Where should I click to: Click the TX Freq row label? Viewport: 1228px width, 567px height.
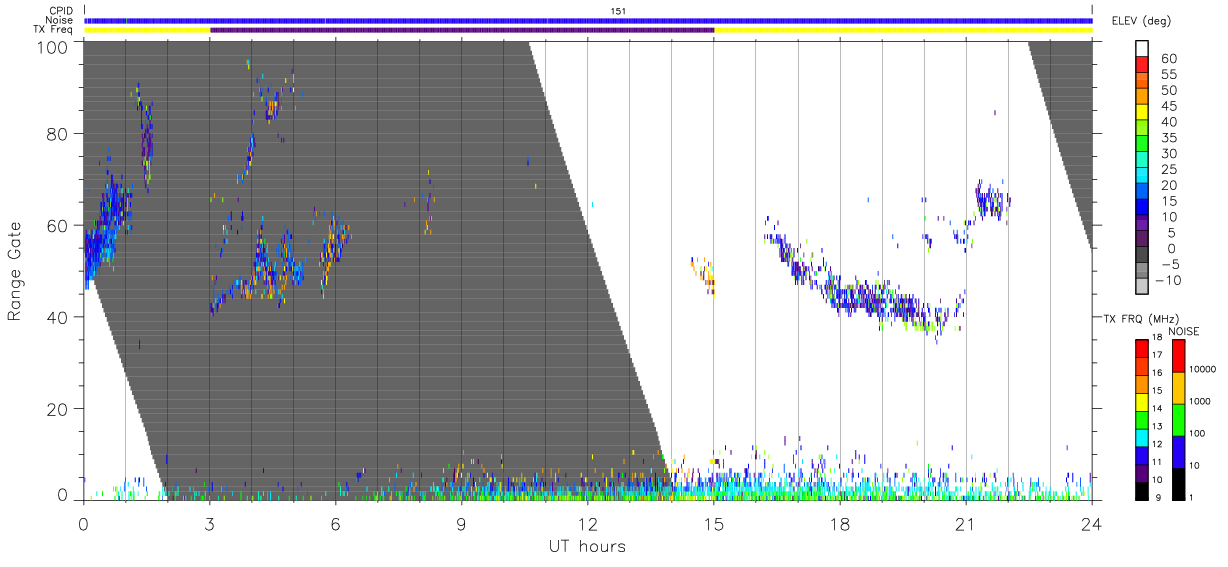click(54, 30)
